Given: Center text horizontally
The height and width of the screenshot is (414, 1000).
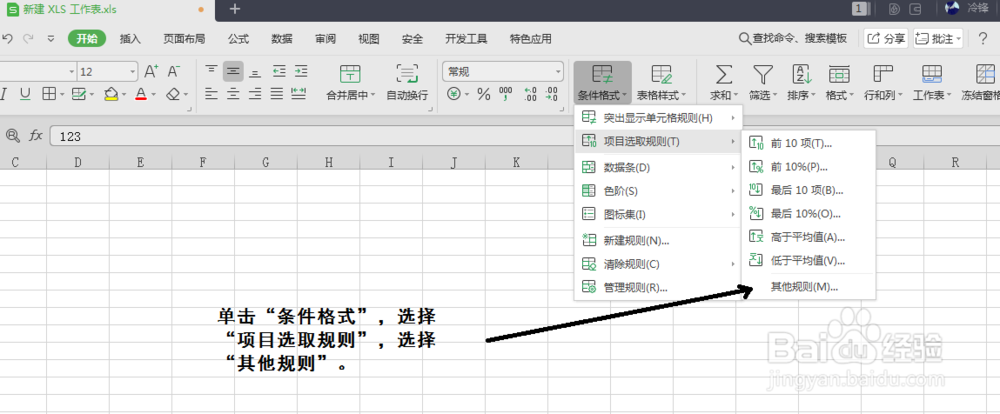Looking at the screenshot, I should tap(233, 94).
